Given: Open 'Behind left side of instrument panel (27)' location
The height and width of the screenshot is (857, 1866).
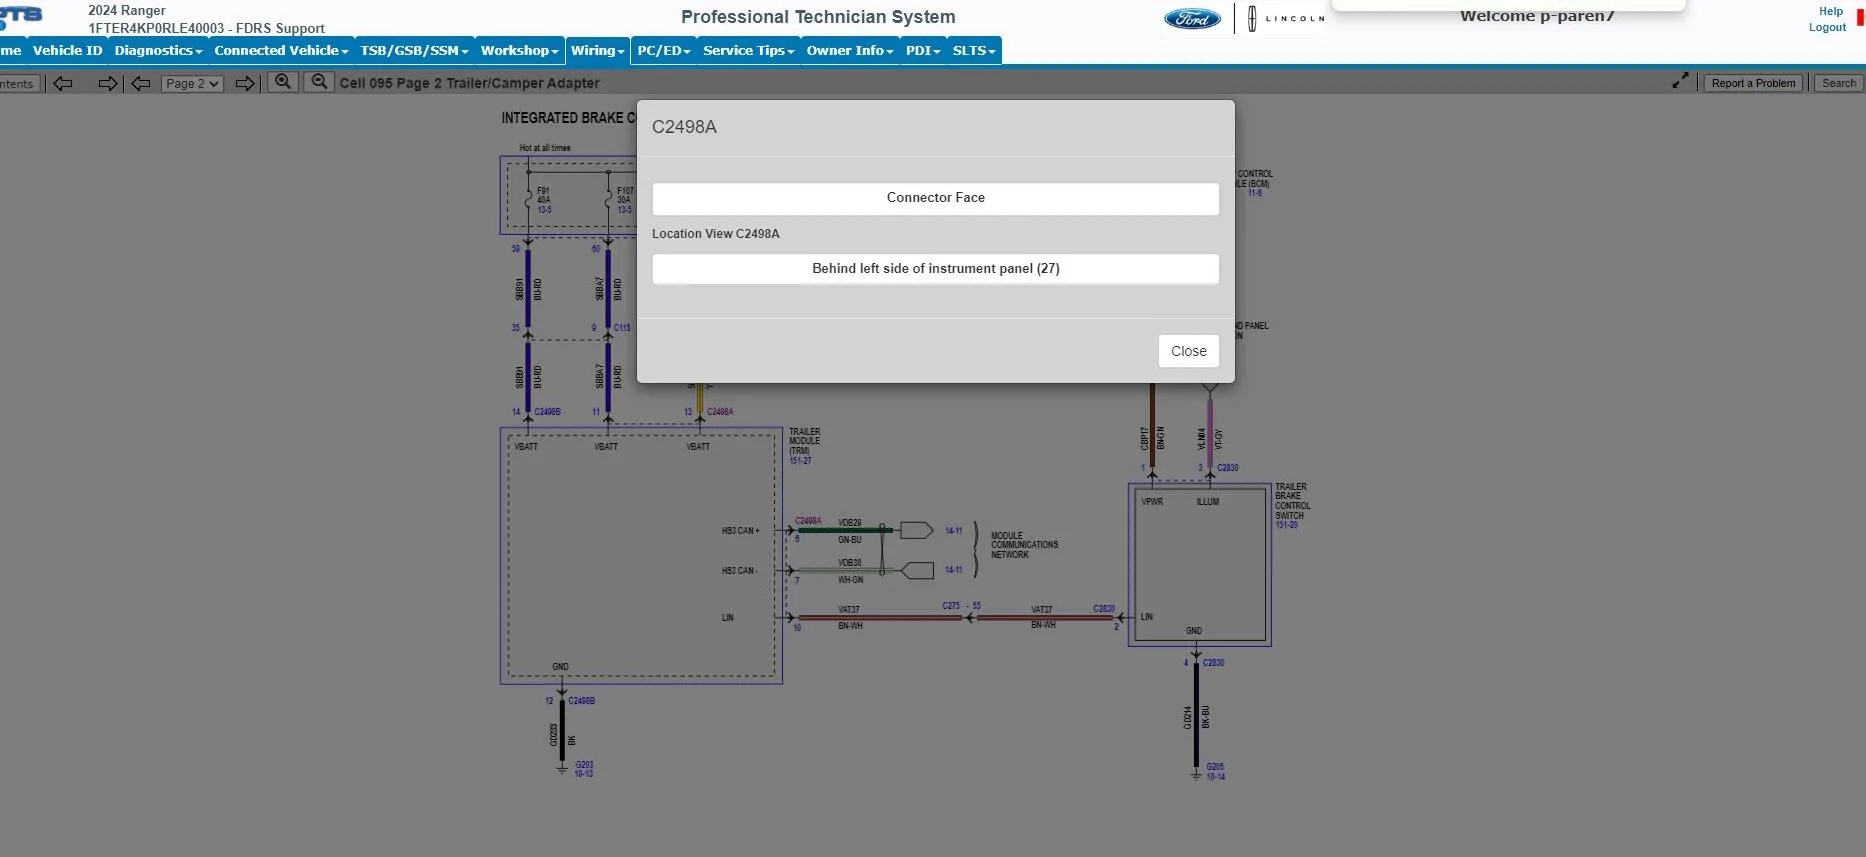Looking at the screenshot, I should pos(935,269).
